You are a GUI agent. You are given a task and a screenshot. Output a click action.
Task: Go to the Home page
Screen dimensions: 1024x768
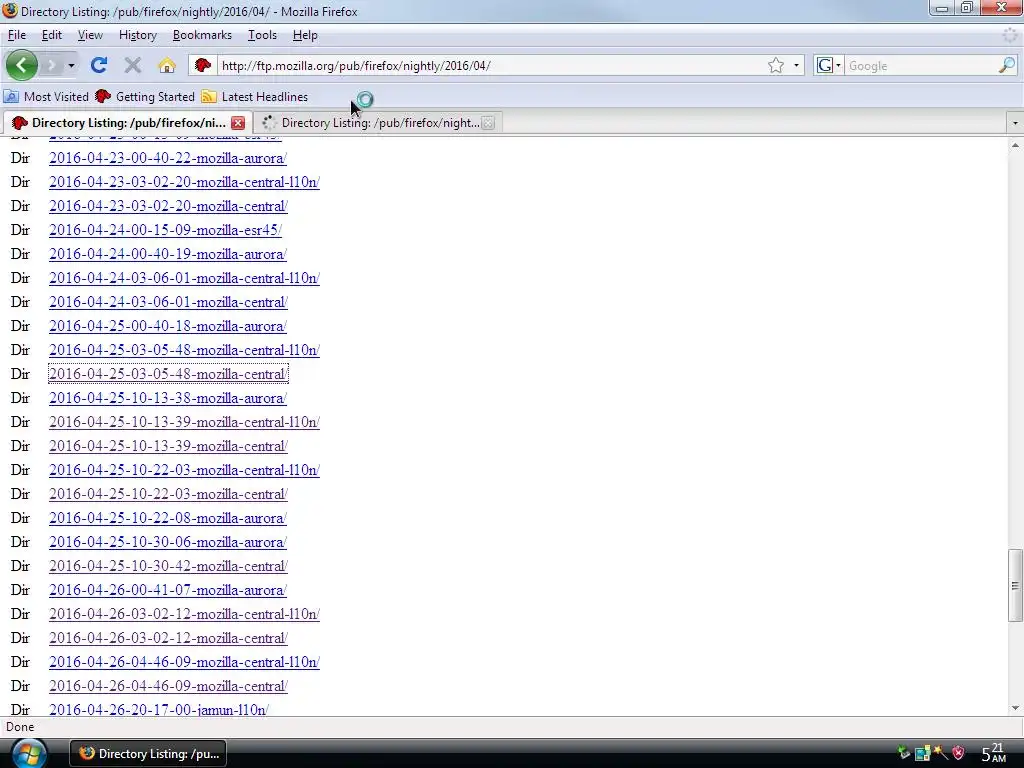click(167, 65)
